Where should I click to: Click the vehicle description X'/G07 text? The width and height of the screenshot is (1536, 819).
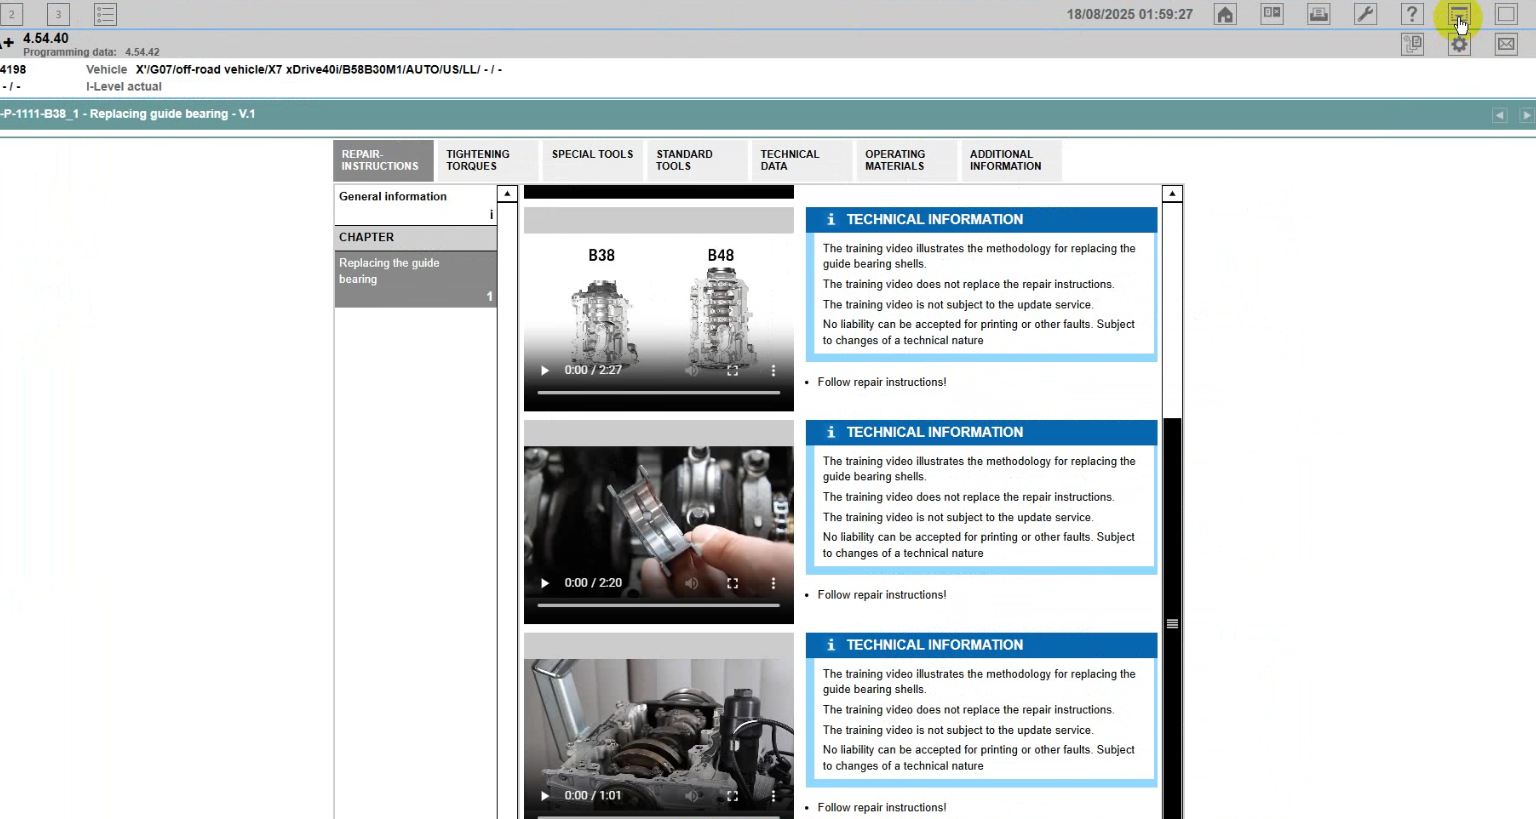click(x=319, y=70)
